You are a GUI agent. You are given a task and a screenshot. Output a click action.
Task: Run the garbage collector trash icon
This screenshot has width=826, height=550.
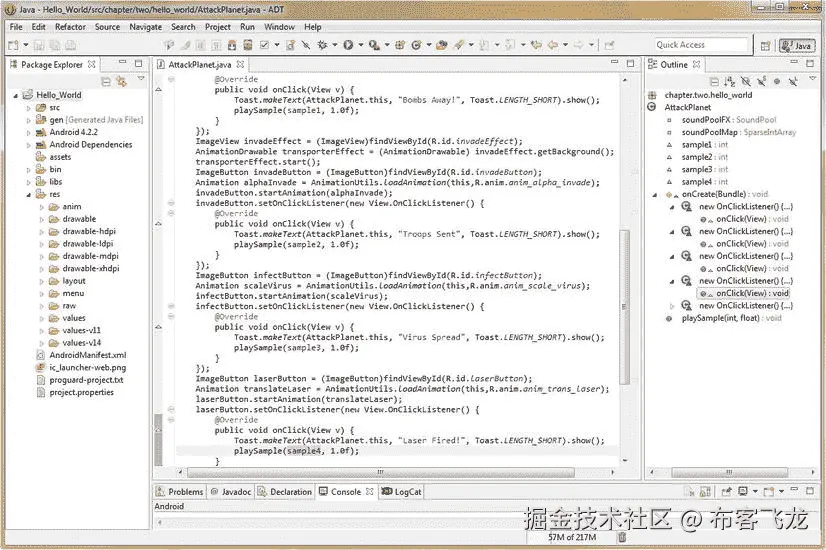pyautogui.click(x=622, y=537)
